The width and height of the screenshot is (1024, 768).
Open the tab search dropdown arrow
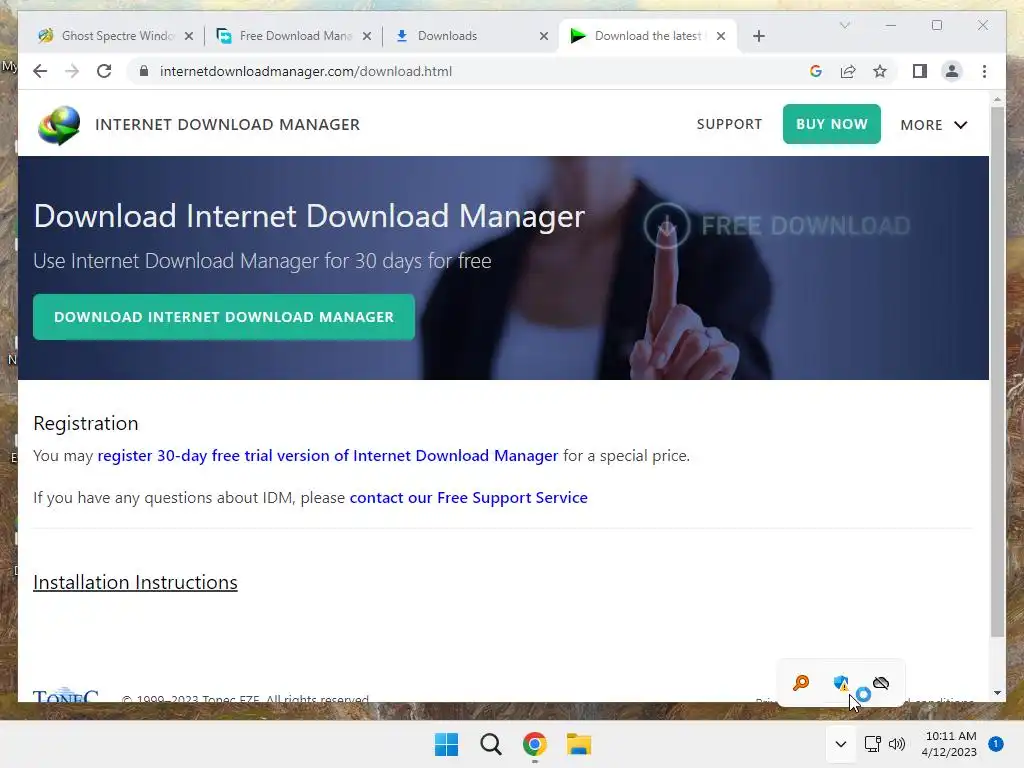pos(844,25)
